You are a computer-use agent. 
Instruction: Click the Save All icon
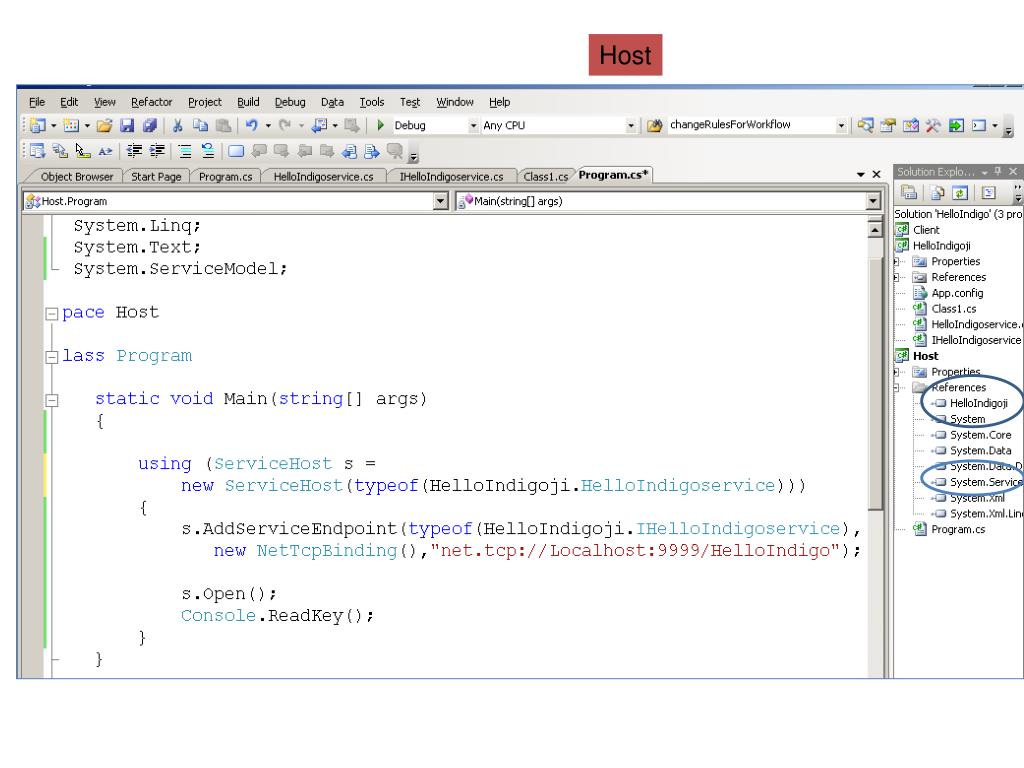(x=150, y=125)
